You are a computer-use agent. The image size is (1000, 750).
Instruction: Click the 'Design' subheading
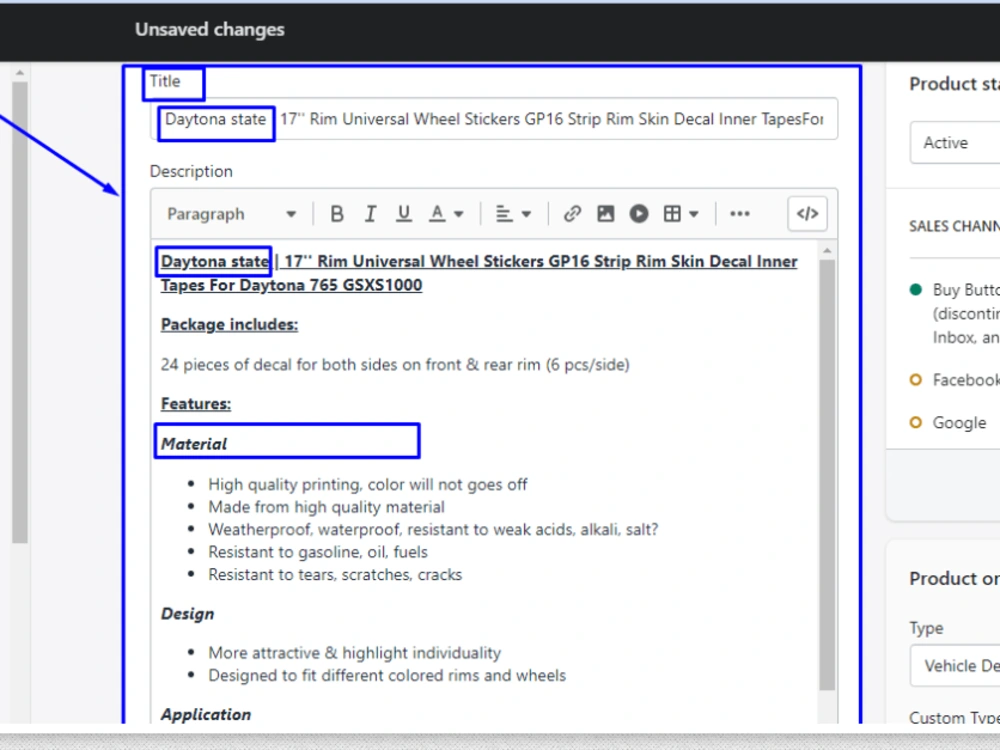(188, 614)
